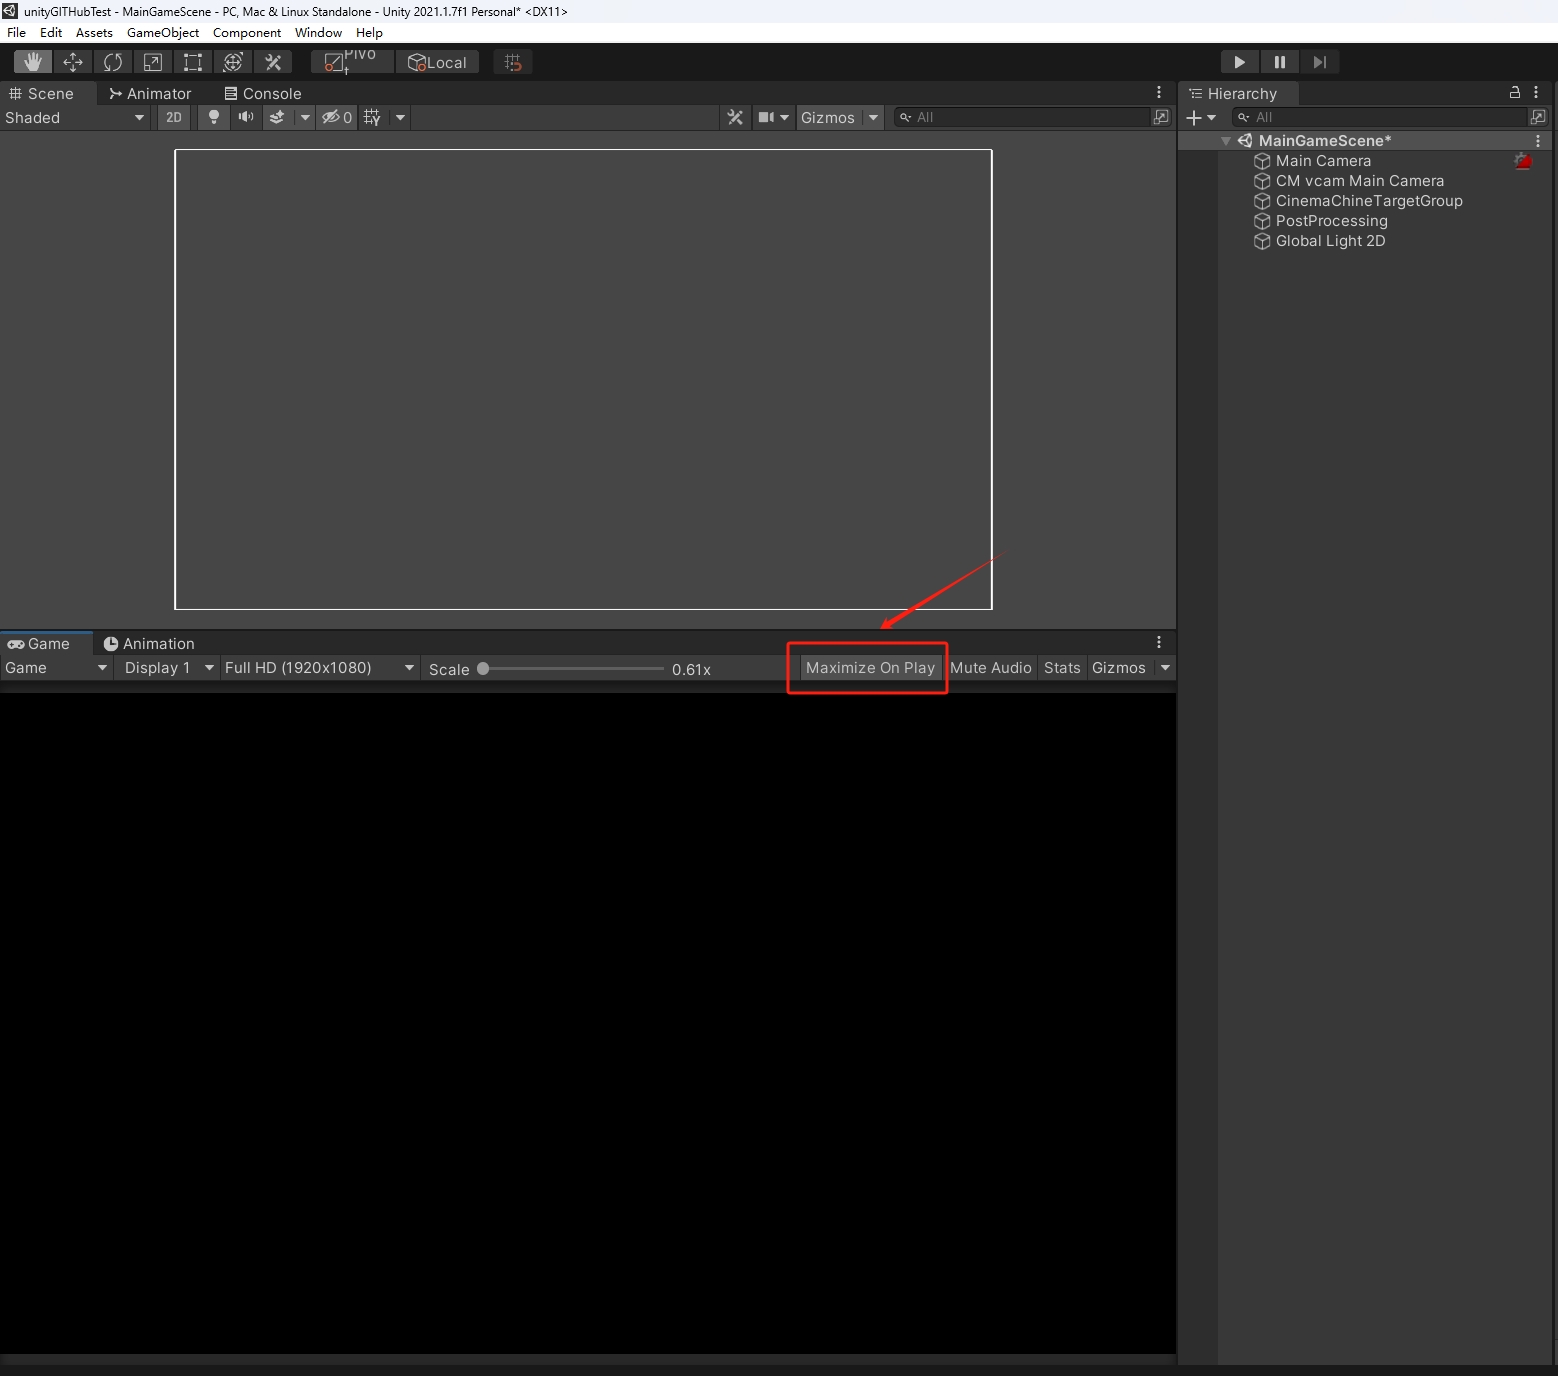The width and height of the screenshot is (1558, 1376).
Task: Toggle Game view Gizmos button
Action: (1119, 668)
